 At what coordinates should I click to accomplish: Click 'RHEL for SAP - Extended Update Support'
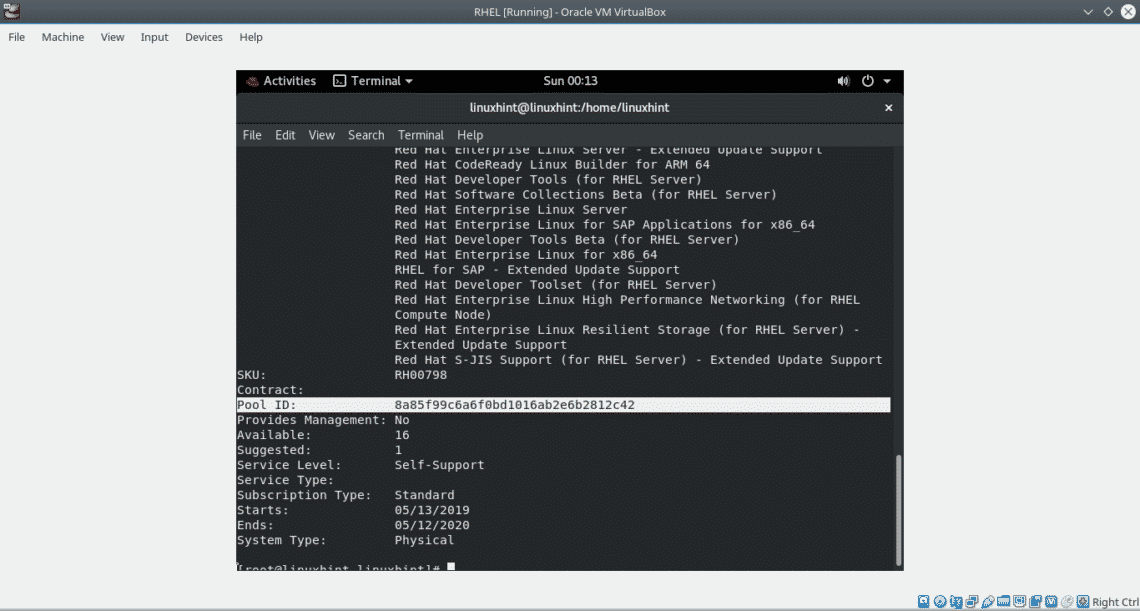click(537, 270)
